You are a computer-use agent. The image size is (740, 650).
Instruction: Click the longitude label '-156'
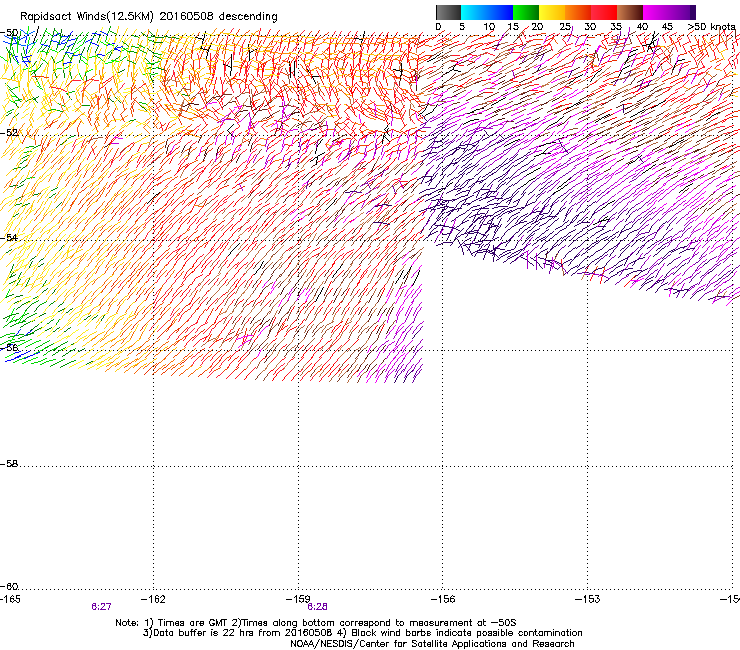(x=443, y=599)
